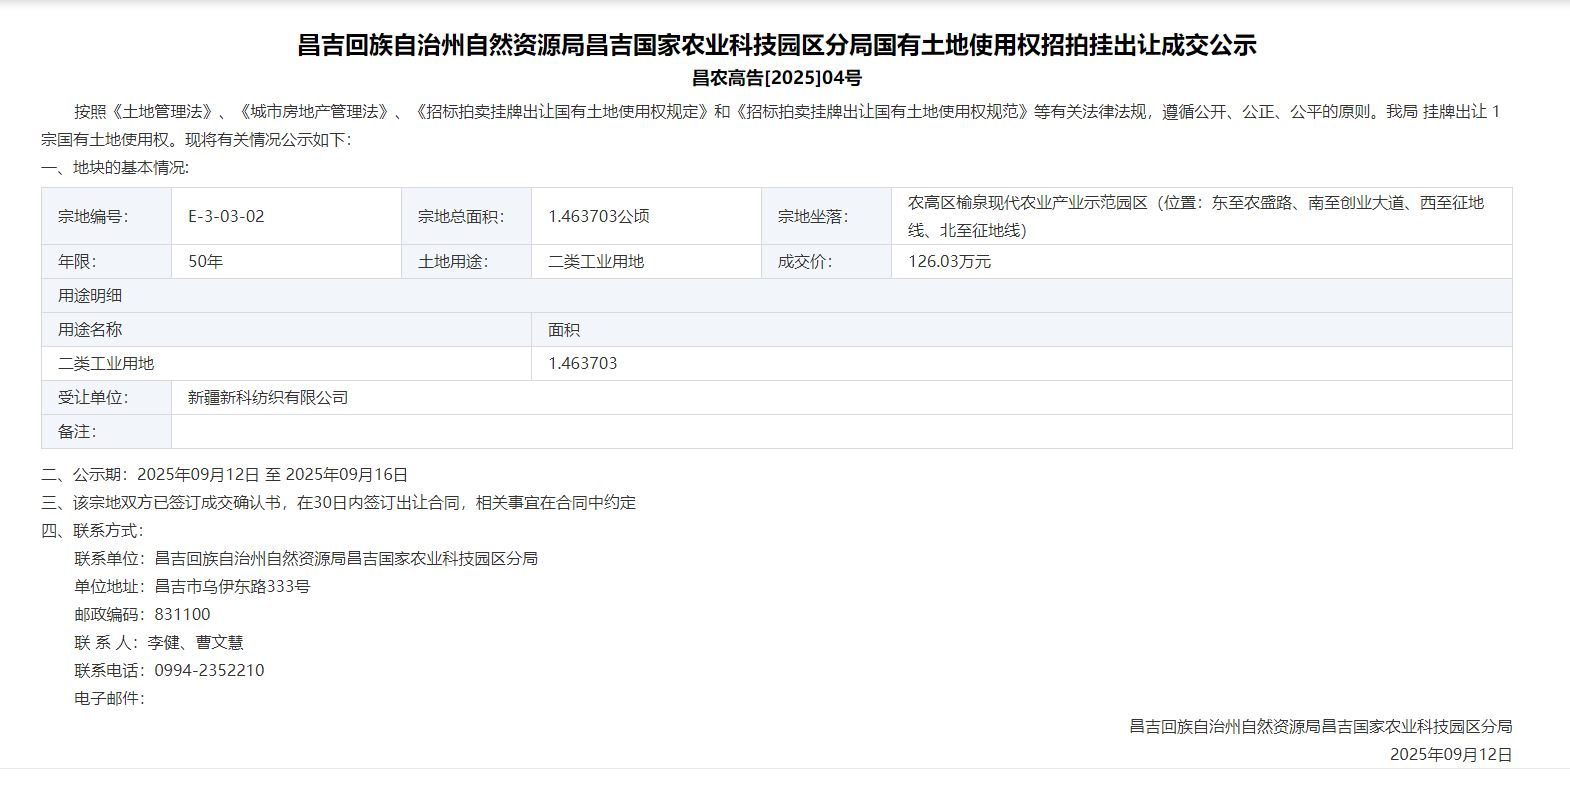Image resolution: width=1570 pixels, height=788 pixels.
Task: Click the address 昌吉市乌伊东路333号
Action: click(x=232, y=587)
